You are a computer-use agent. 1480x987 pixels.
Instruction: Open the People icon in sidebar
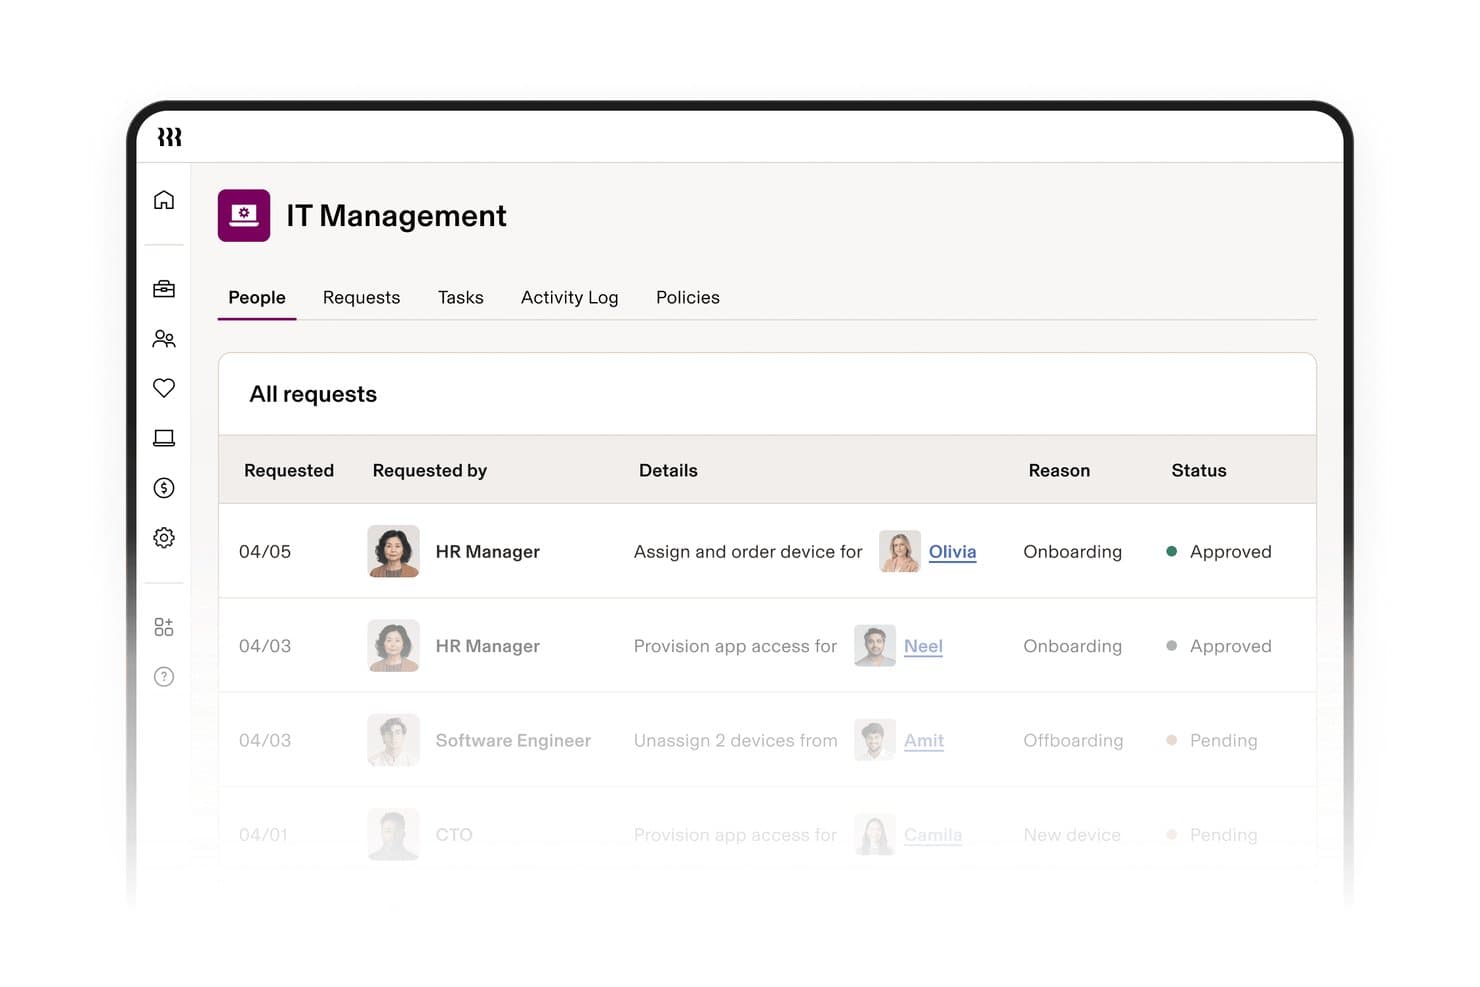pos(164,339)
